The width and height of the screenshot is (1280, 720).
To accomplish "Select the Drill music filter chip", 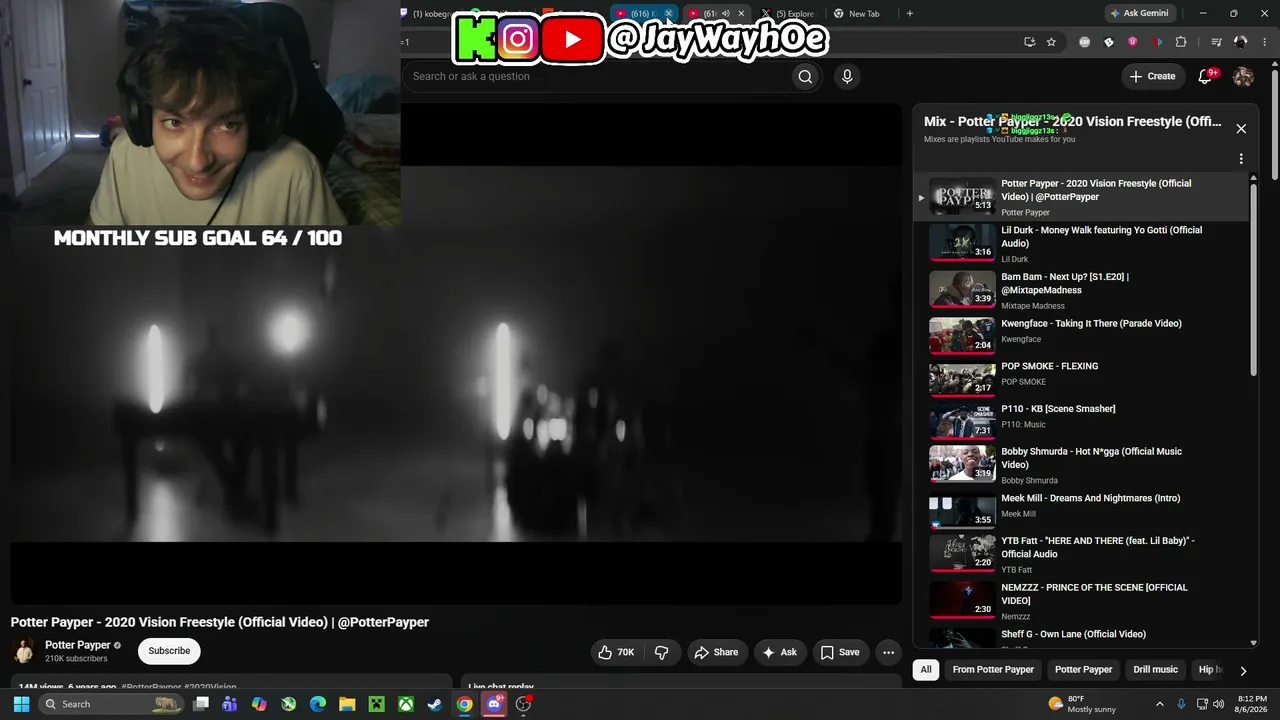I will click(1155, 670).
